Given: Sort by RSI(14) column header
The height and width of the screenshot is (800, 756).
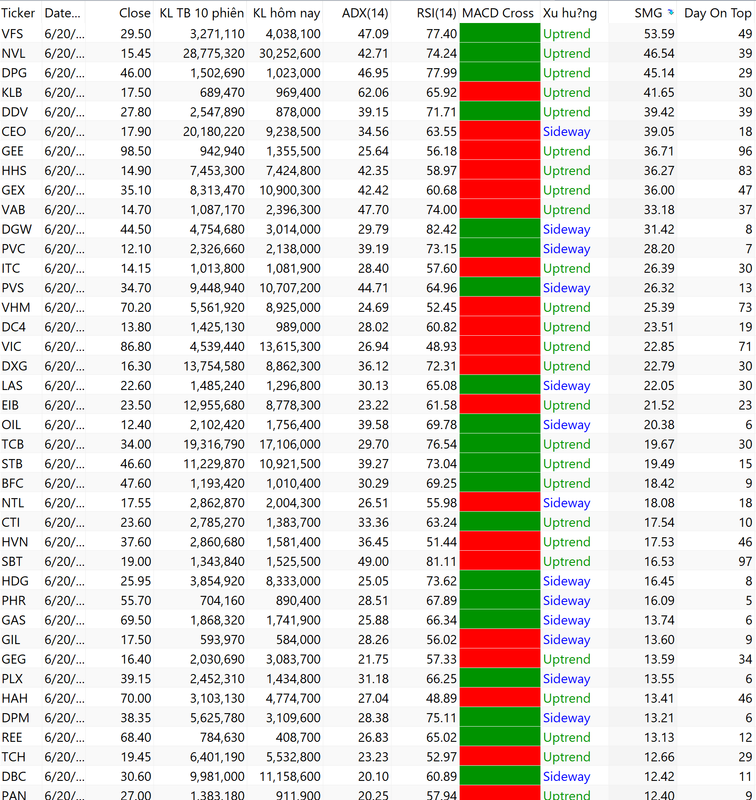Looking at the screenshot, I should click(x=436, y=13).
